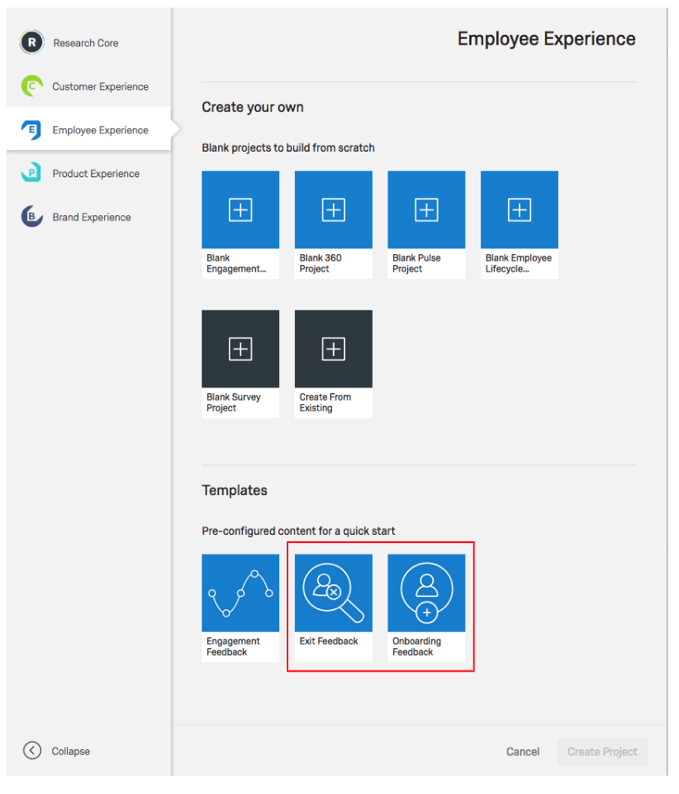This screenshot has height=794, width=679.
Task: Pick the Exit Feedback template label
Action: (x=329, y=641)
